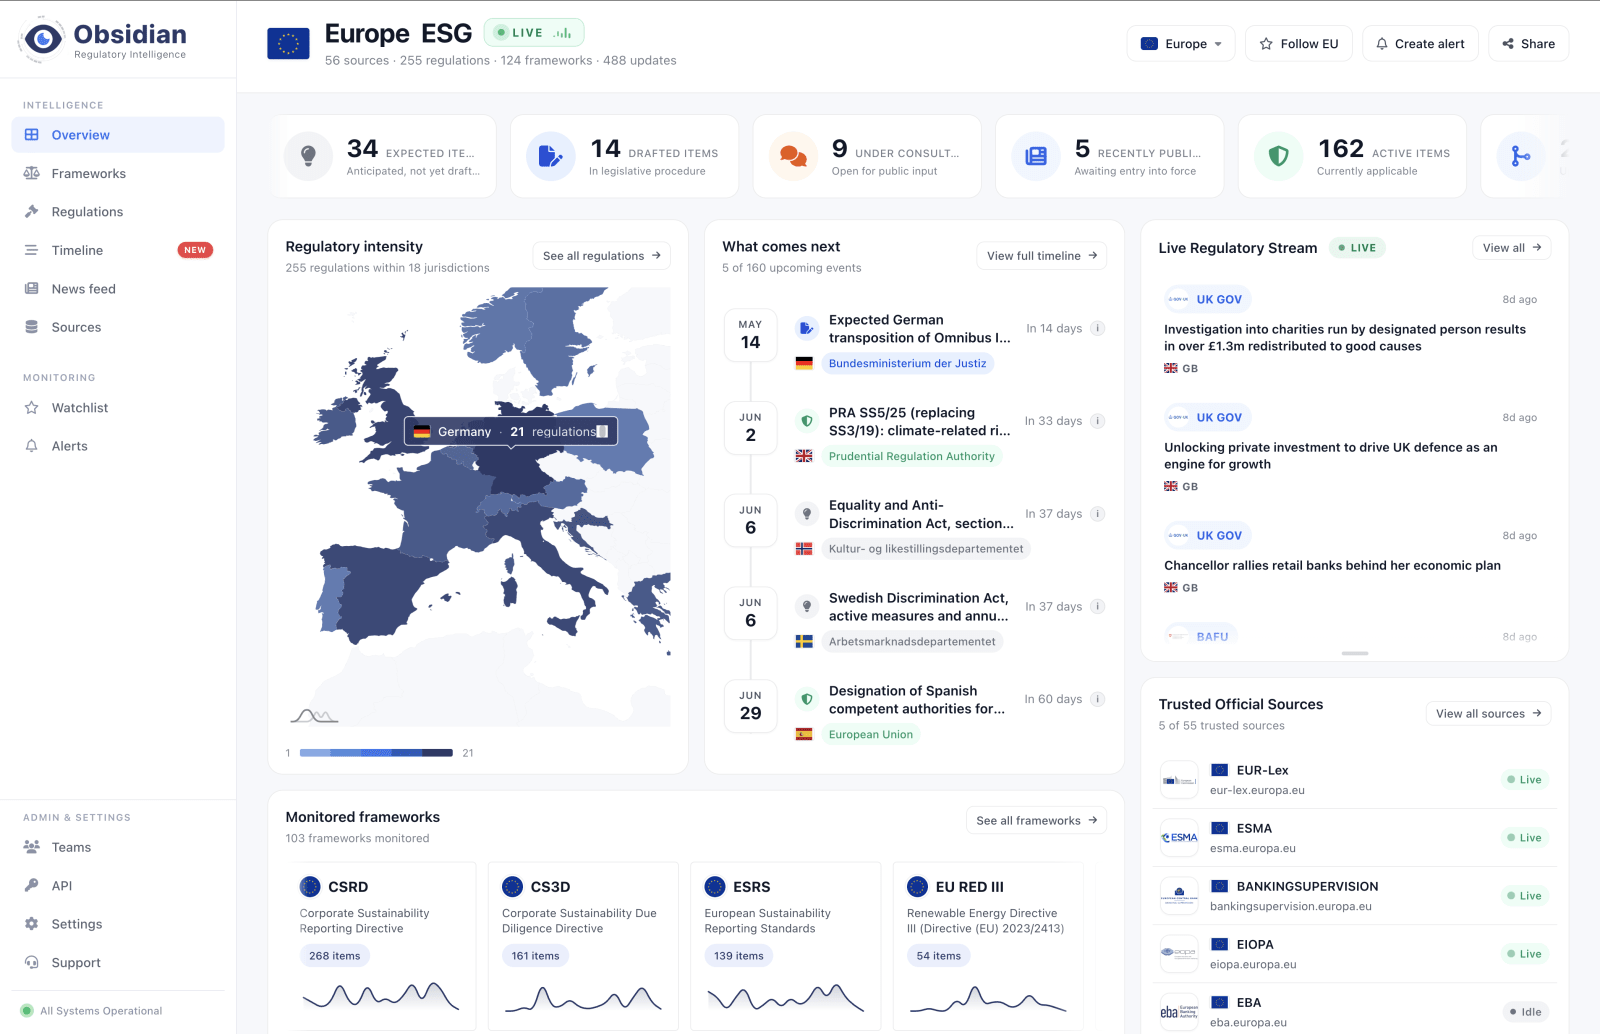Click the All Systems Operational status
Image resolution: width=1600 pixels, height=1034 pixels.
click(92, 1011)
